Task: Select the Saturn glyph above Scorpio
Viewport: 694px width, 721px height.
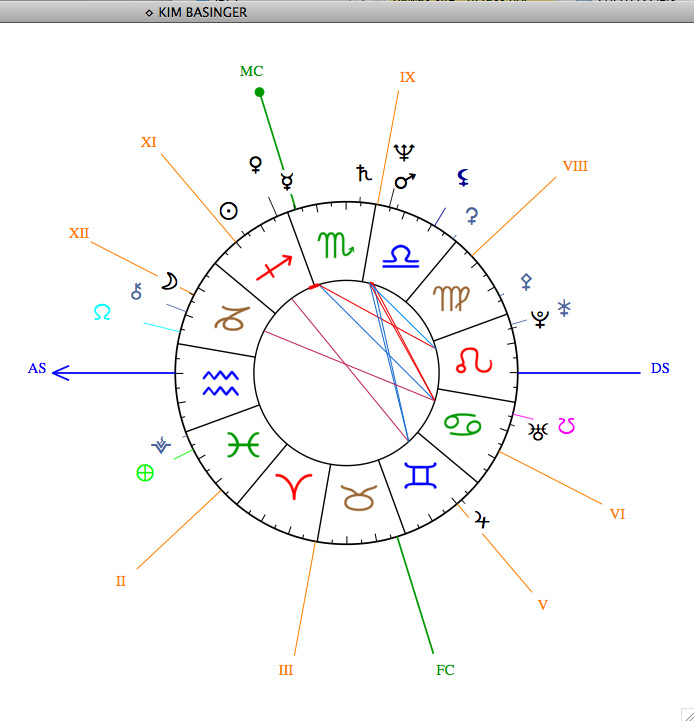Action: [364, 173]
